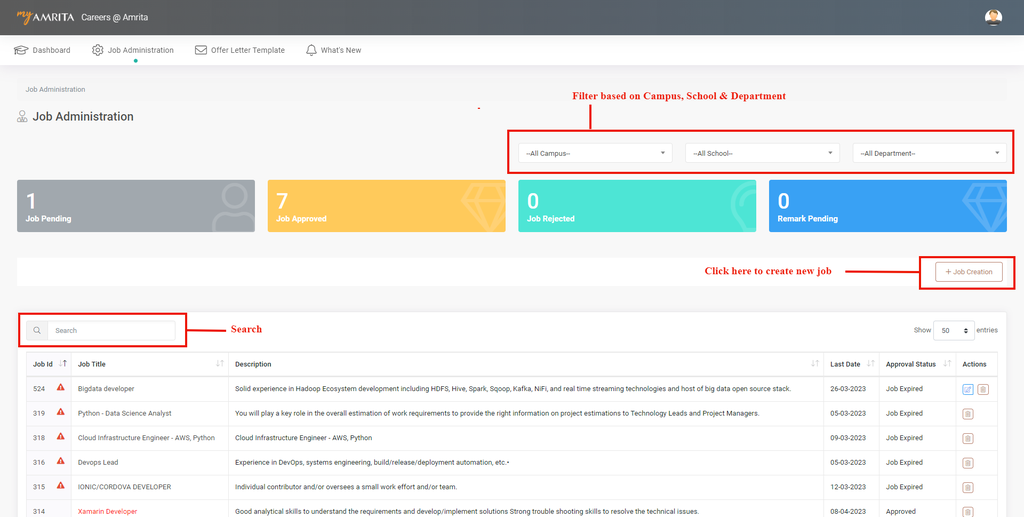This screenshot has width=1024, height=517.
Task: Open the All Campus dropdown
Action: point(595,153)
